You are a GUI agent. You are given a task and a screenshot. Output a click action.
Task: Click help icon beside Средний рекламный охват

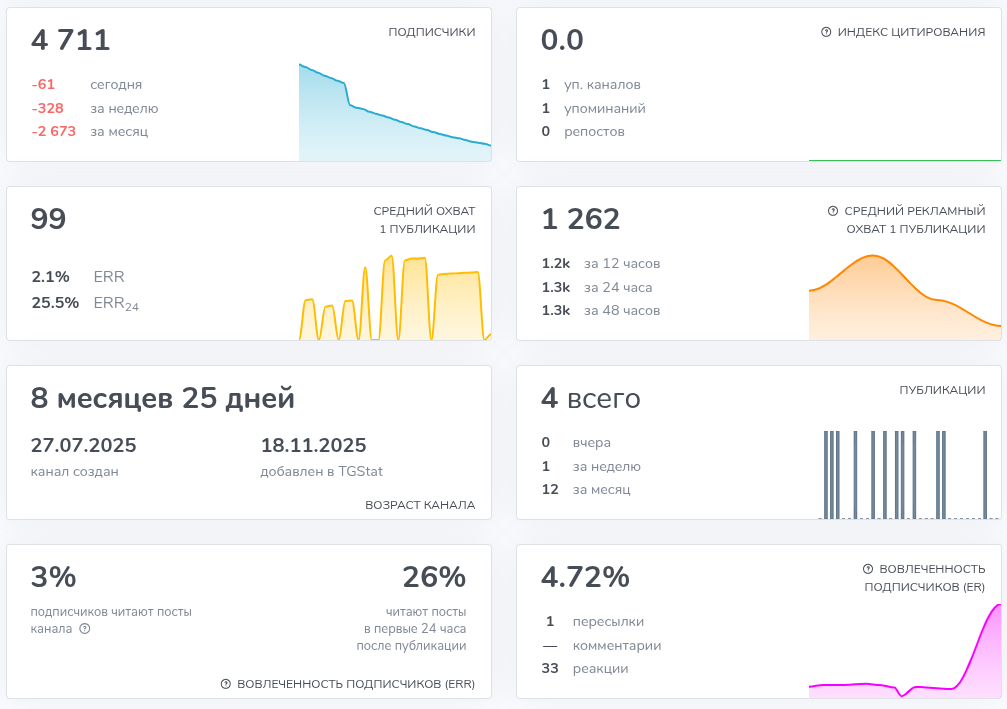833,211
